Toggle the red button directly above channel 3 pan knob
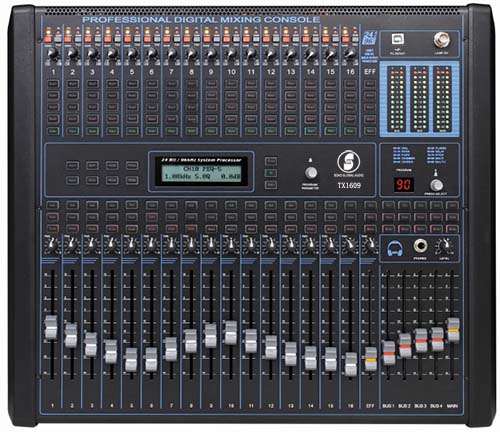500x432 pixels. [92, 229]
